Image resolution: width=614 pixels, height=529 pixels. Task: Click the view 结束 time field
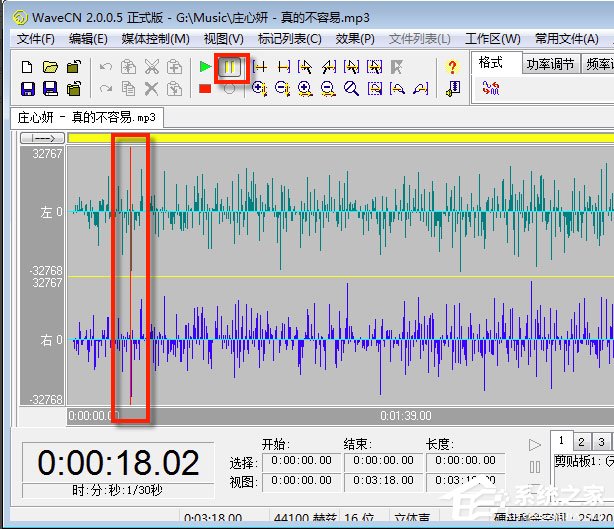382,482
